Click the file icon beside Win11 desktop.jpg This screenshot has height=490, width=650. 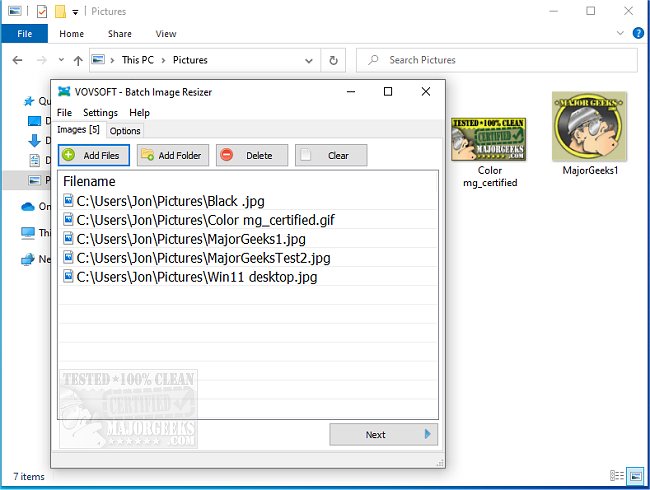click(x=68, y=276)
